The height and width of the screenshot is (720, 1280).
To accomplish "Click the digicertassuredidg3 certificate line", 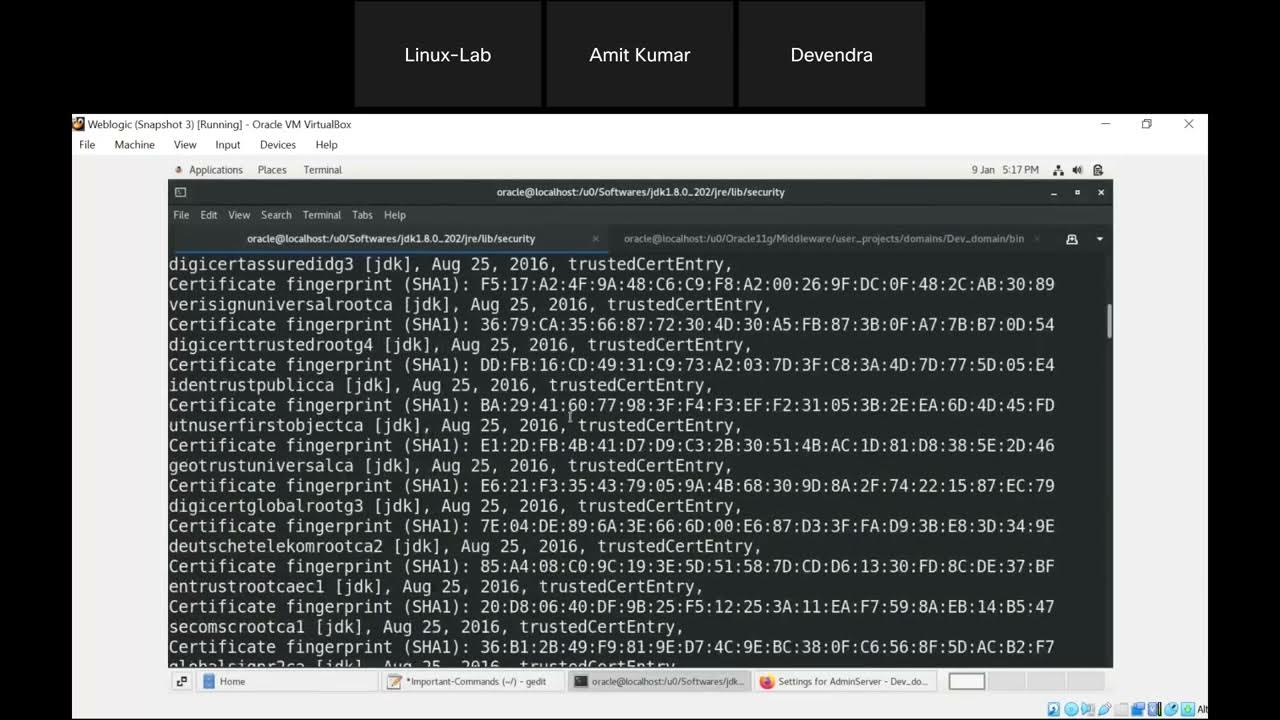I will tap(450, 265).
